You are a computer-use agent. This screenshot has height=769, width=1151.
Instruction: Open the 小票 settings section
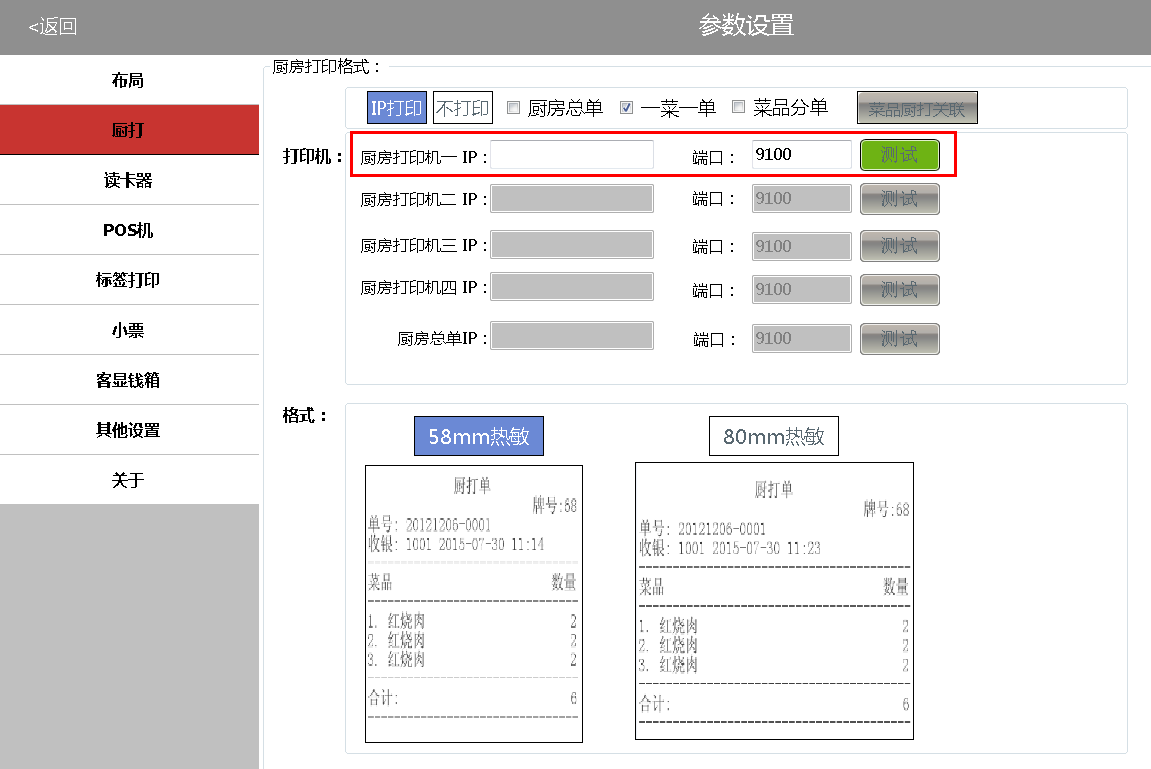pyautogui.click(x=129, y=329)
